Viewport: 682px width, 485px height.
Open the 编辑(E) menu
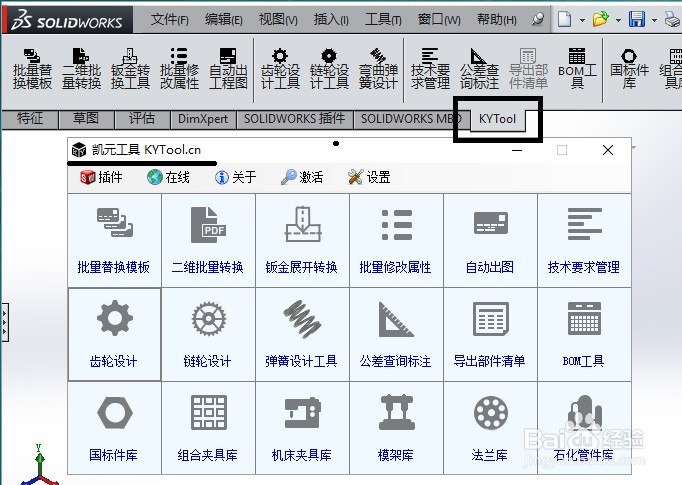[224, 20]
